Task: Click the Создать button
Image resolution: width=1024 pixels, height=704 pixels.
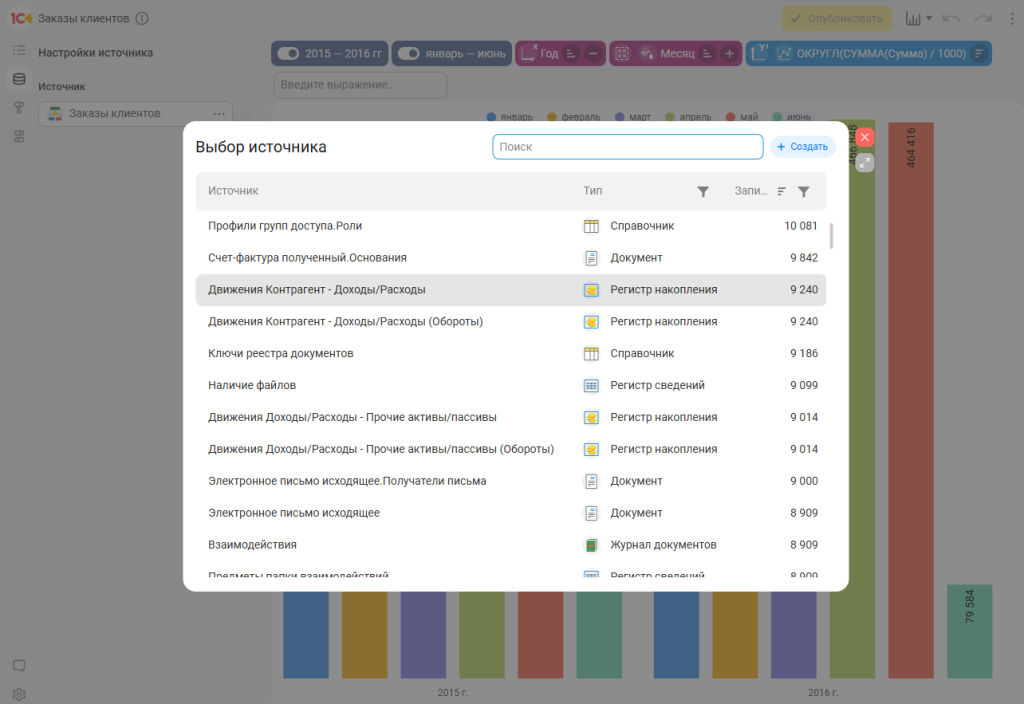Action: pyautogui.click(x=802, y=147)
